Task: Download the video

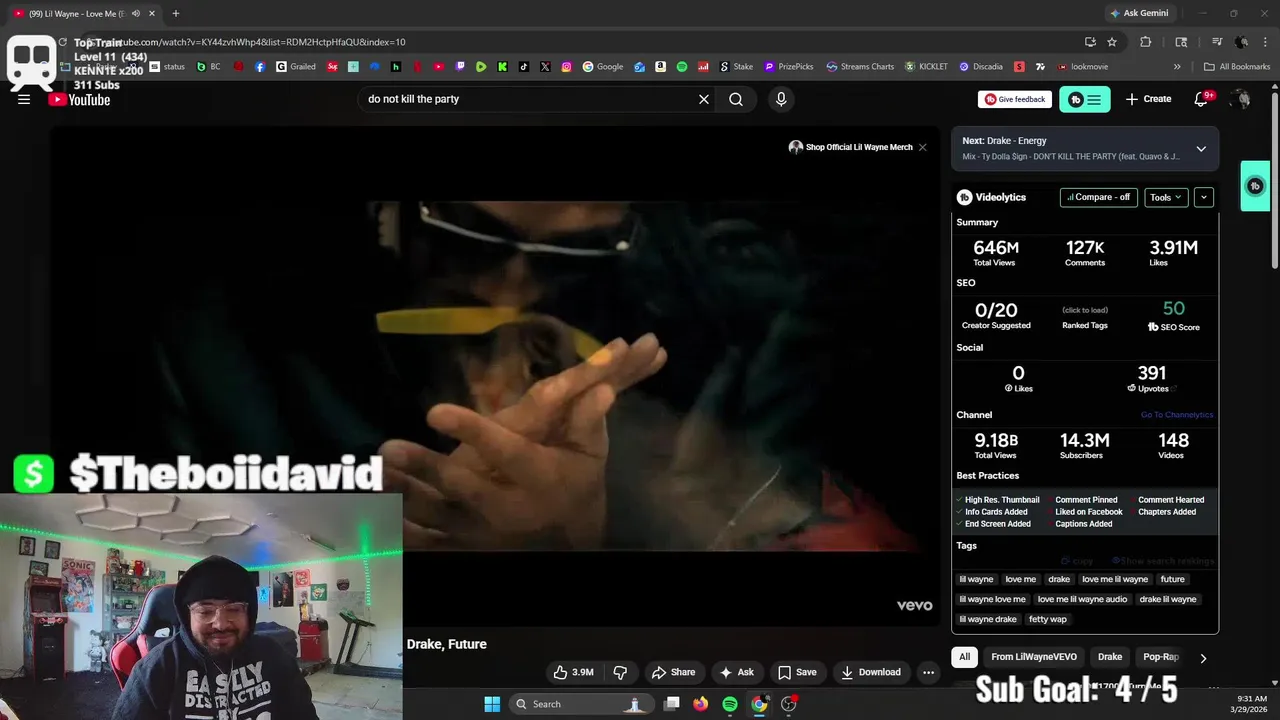Action: (871, 672)
